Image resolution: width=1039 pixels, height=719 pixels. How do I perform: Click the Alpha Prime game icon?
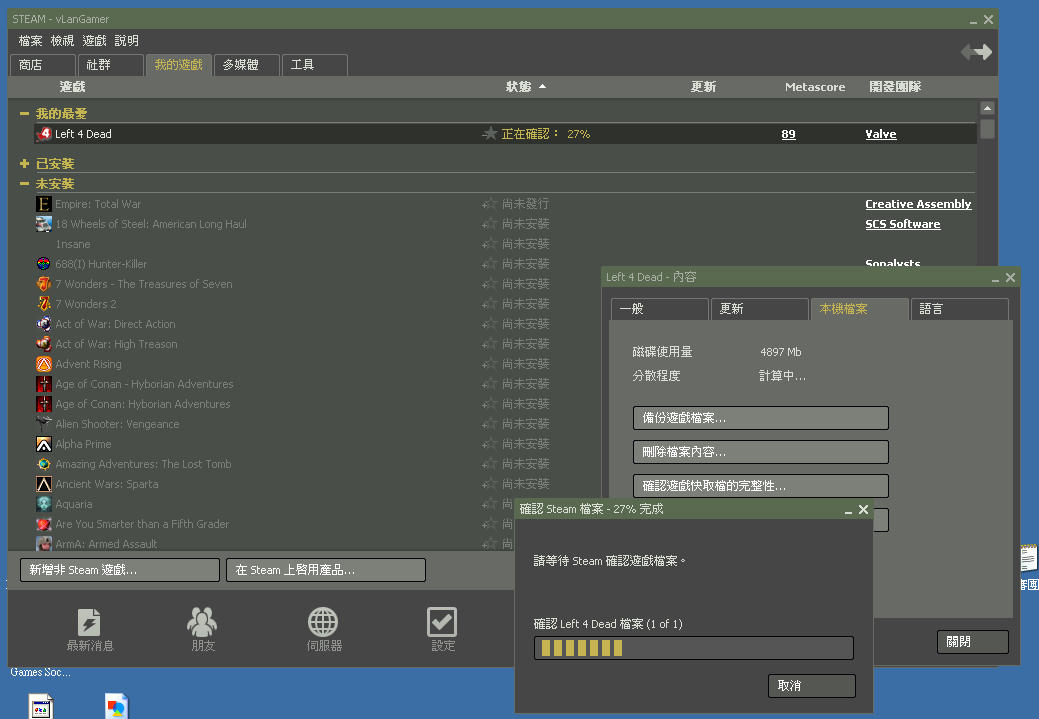tap(44, 444)
